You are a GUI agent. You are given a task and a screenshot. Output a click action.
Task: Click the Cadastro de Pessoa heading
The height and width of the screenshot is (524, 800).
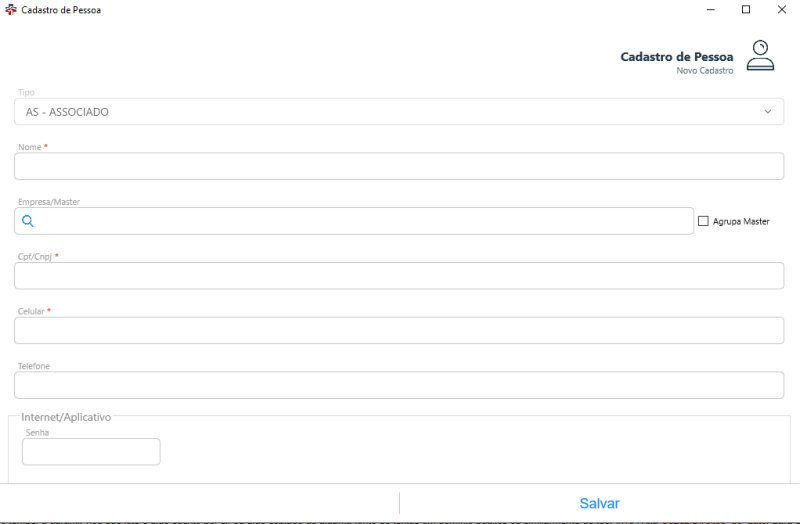tap(676, 57)
